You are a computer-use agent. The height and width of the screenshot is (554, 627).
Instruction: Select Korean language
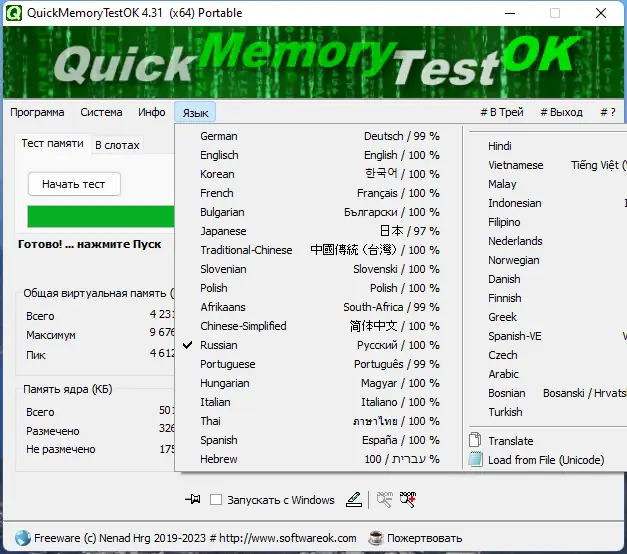coord(319,174)
